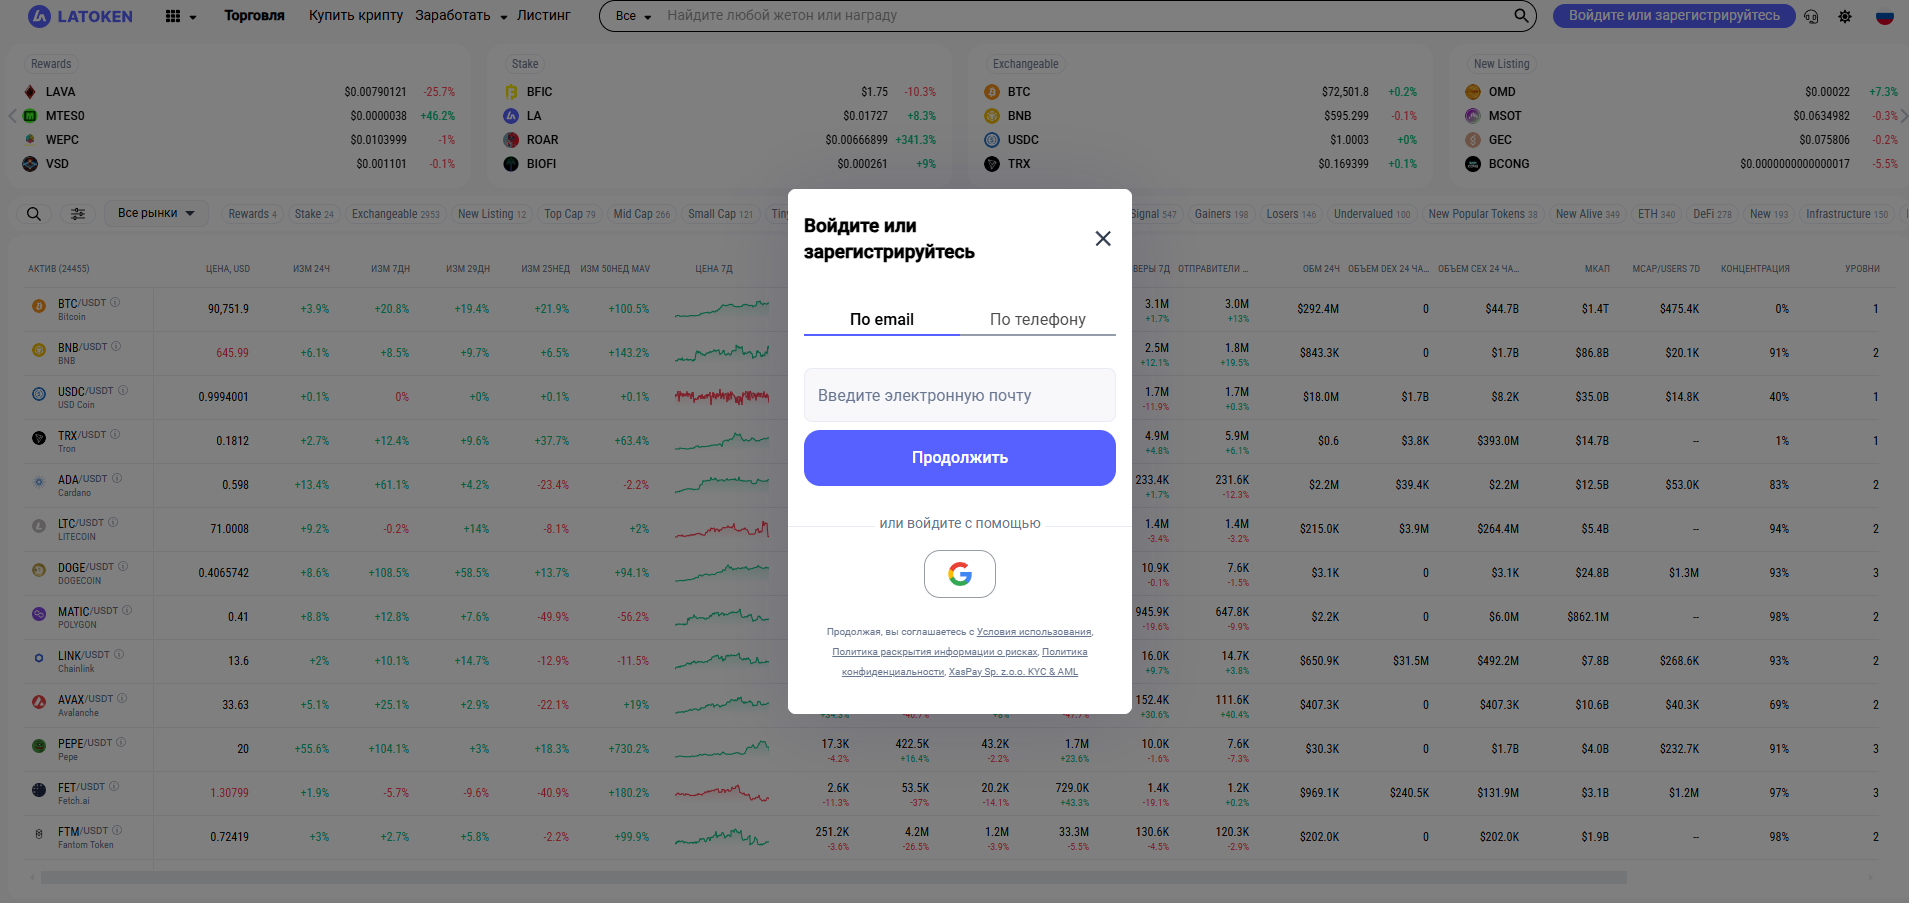The width and height of the screenshot is (1909, 903).
Task: Open info icon next to MATIC/USDT
Action: click(127, 610)
